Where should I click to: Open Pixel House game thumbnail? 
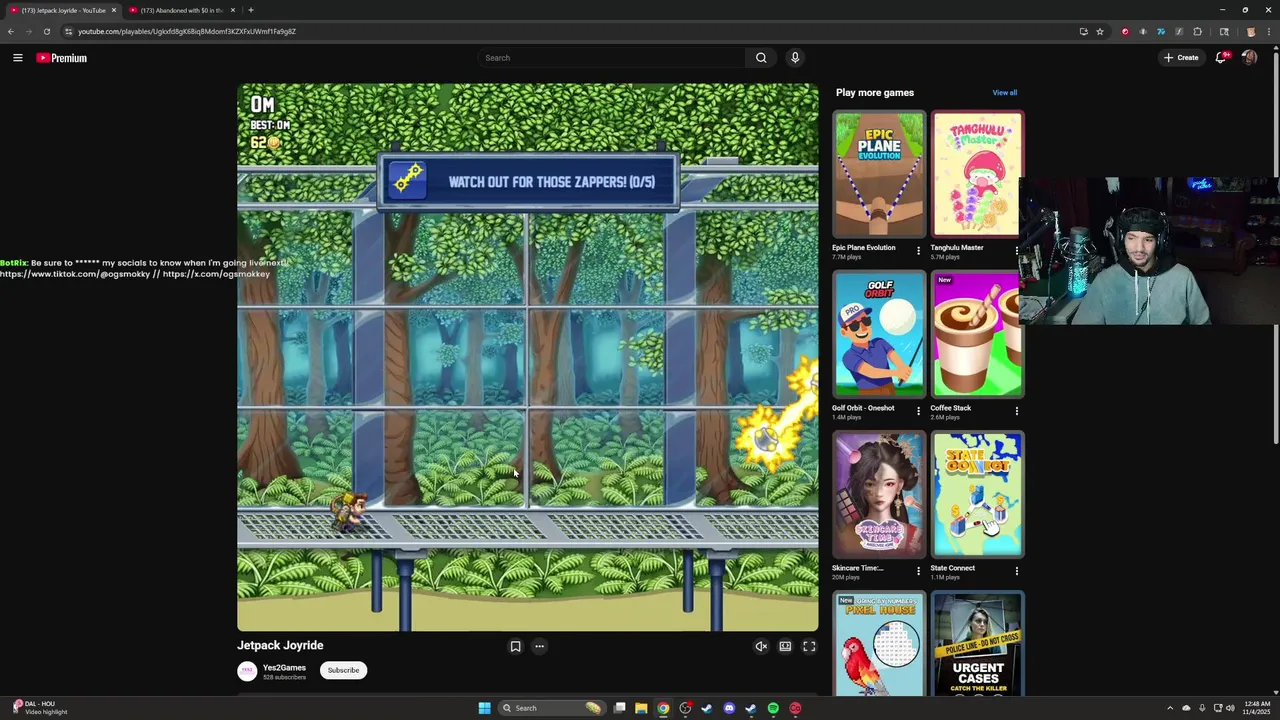tap(879, 644)
